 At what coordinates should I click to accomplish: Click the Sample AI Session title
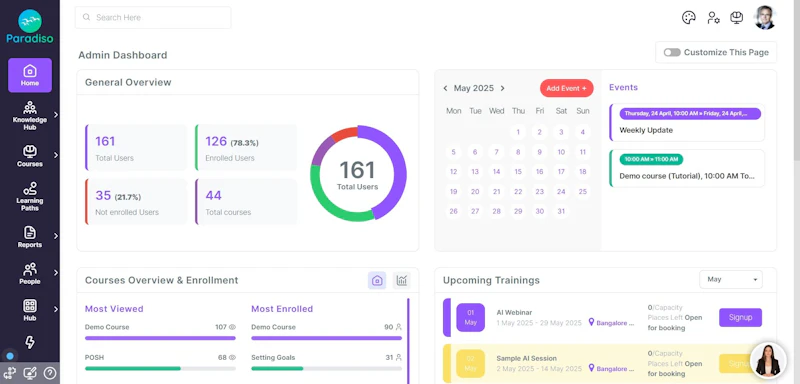527,359
